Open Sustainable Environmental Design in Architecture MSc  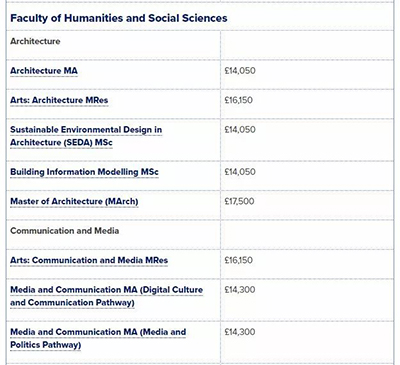click(86, 136)
